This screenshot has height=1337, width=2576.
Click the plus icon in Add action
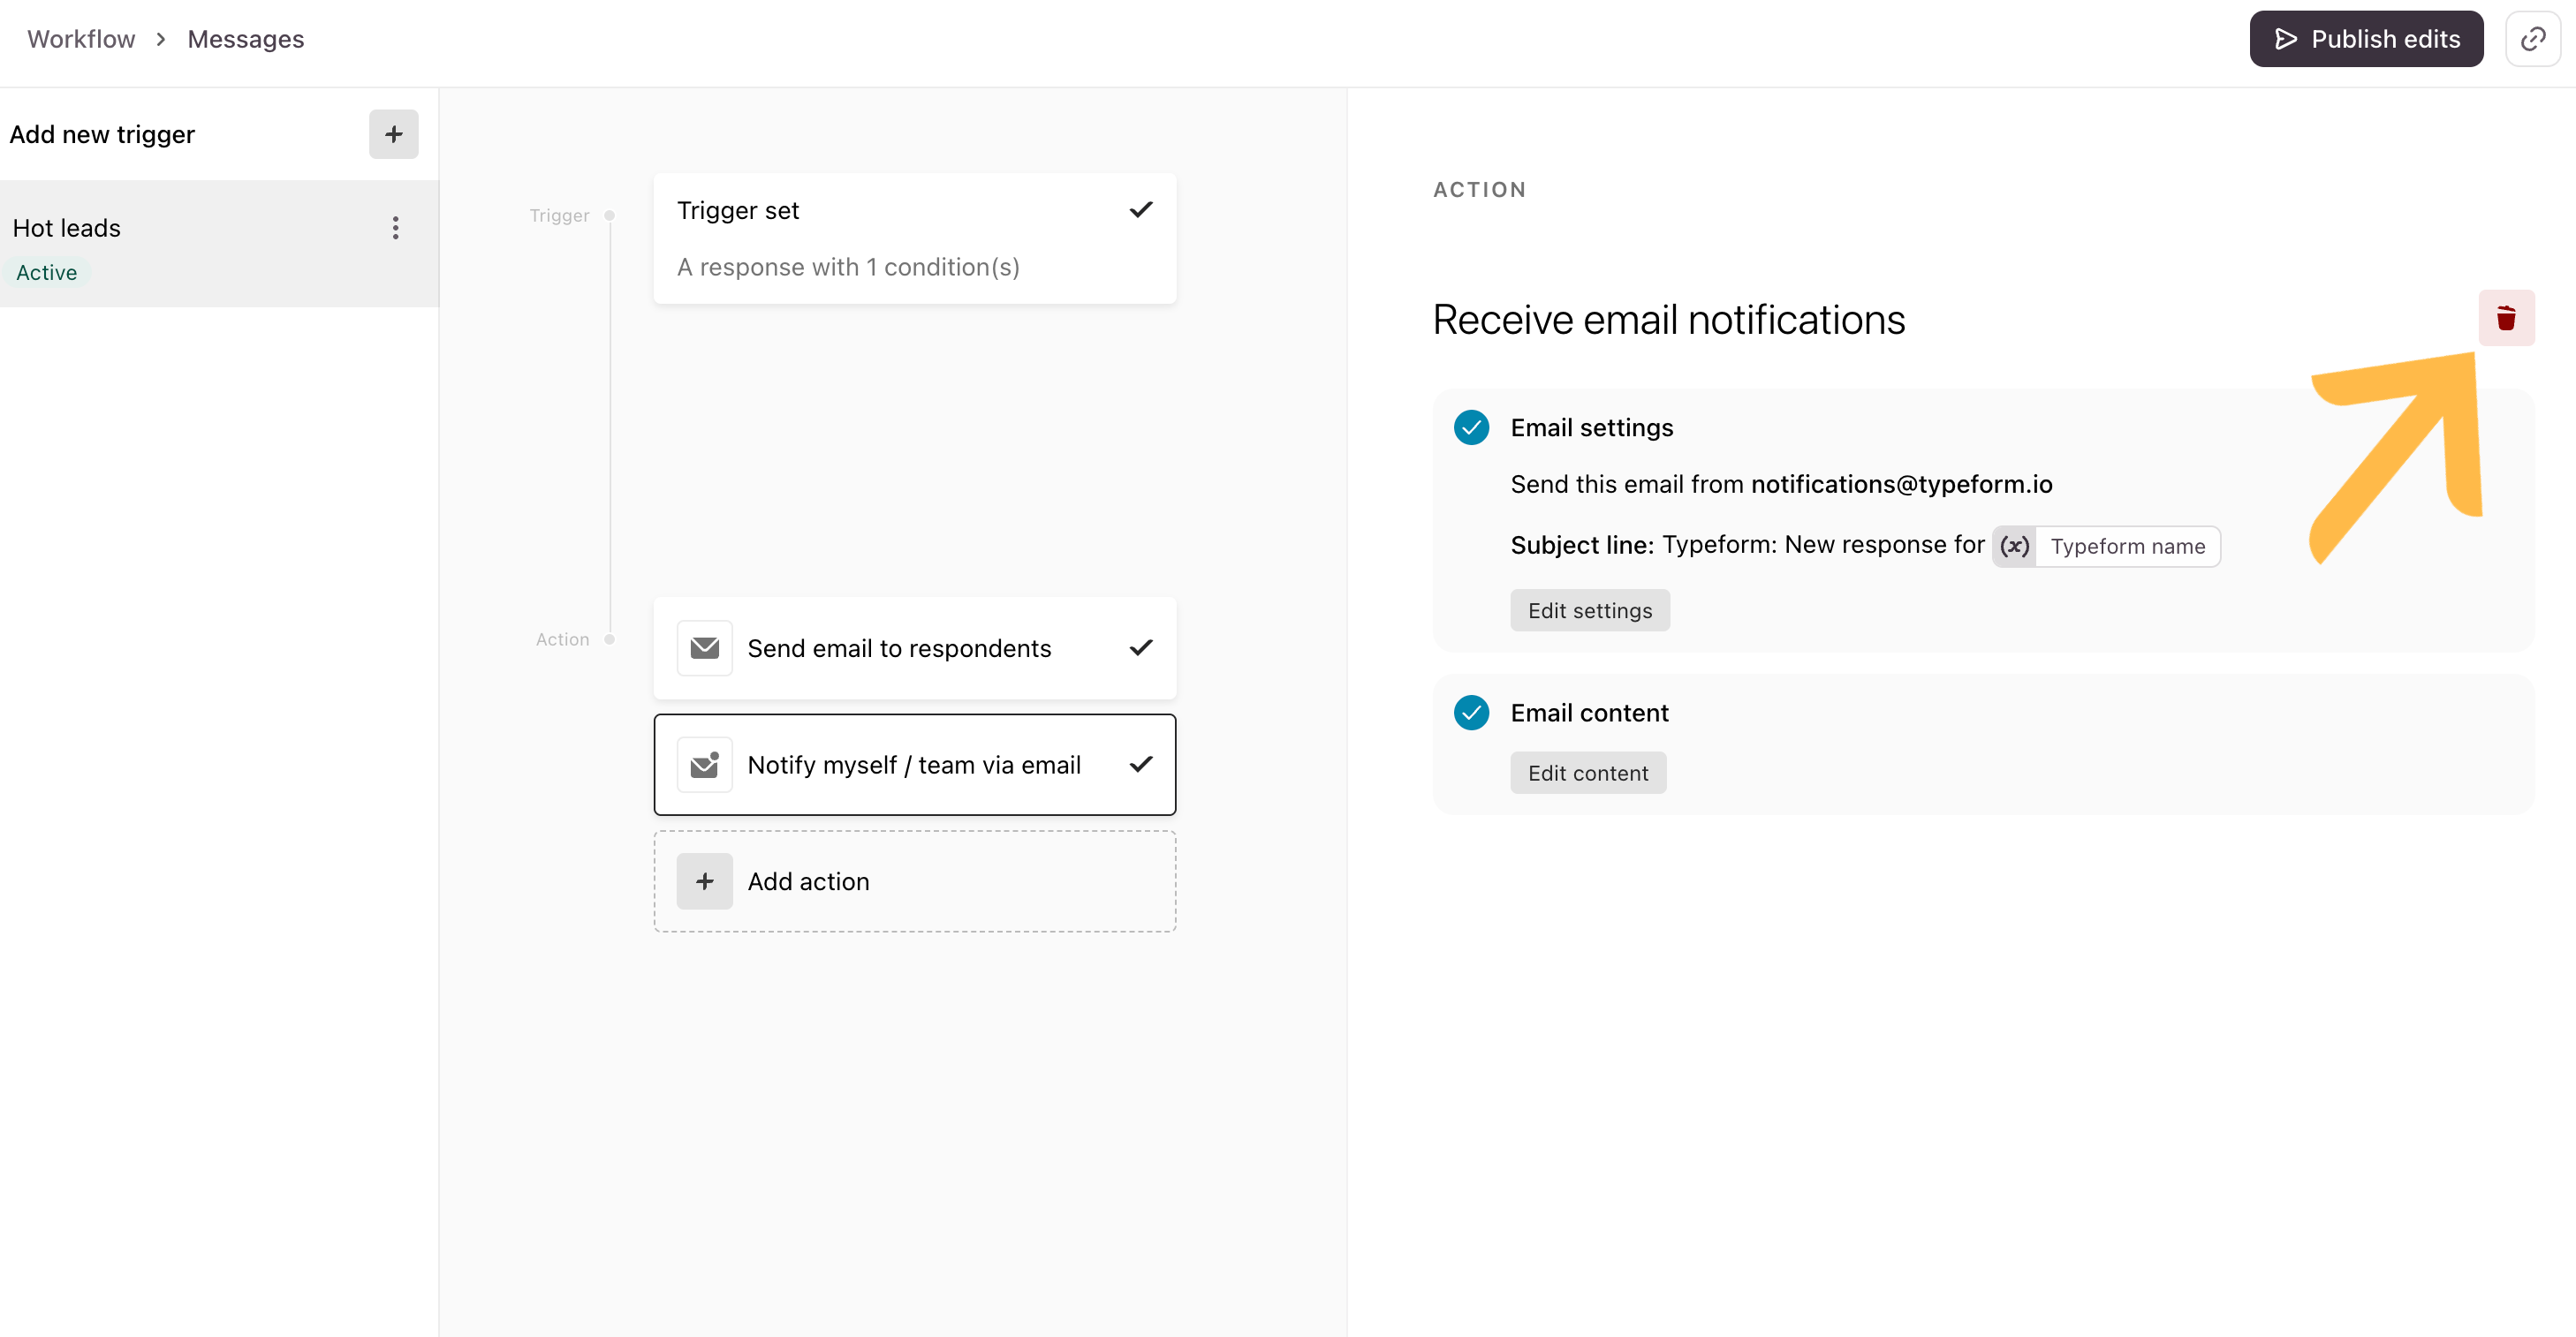[x=704, y=881]
